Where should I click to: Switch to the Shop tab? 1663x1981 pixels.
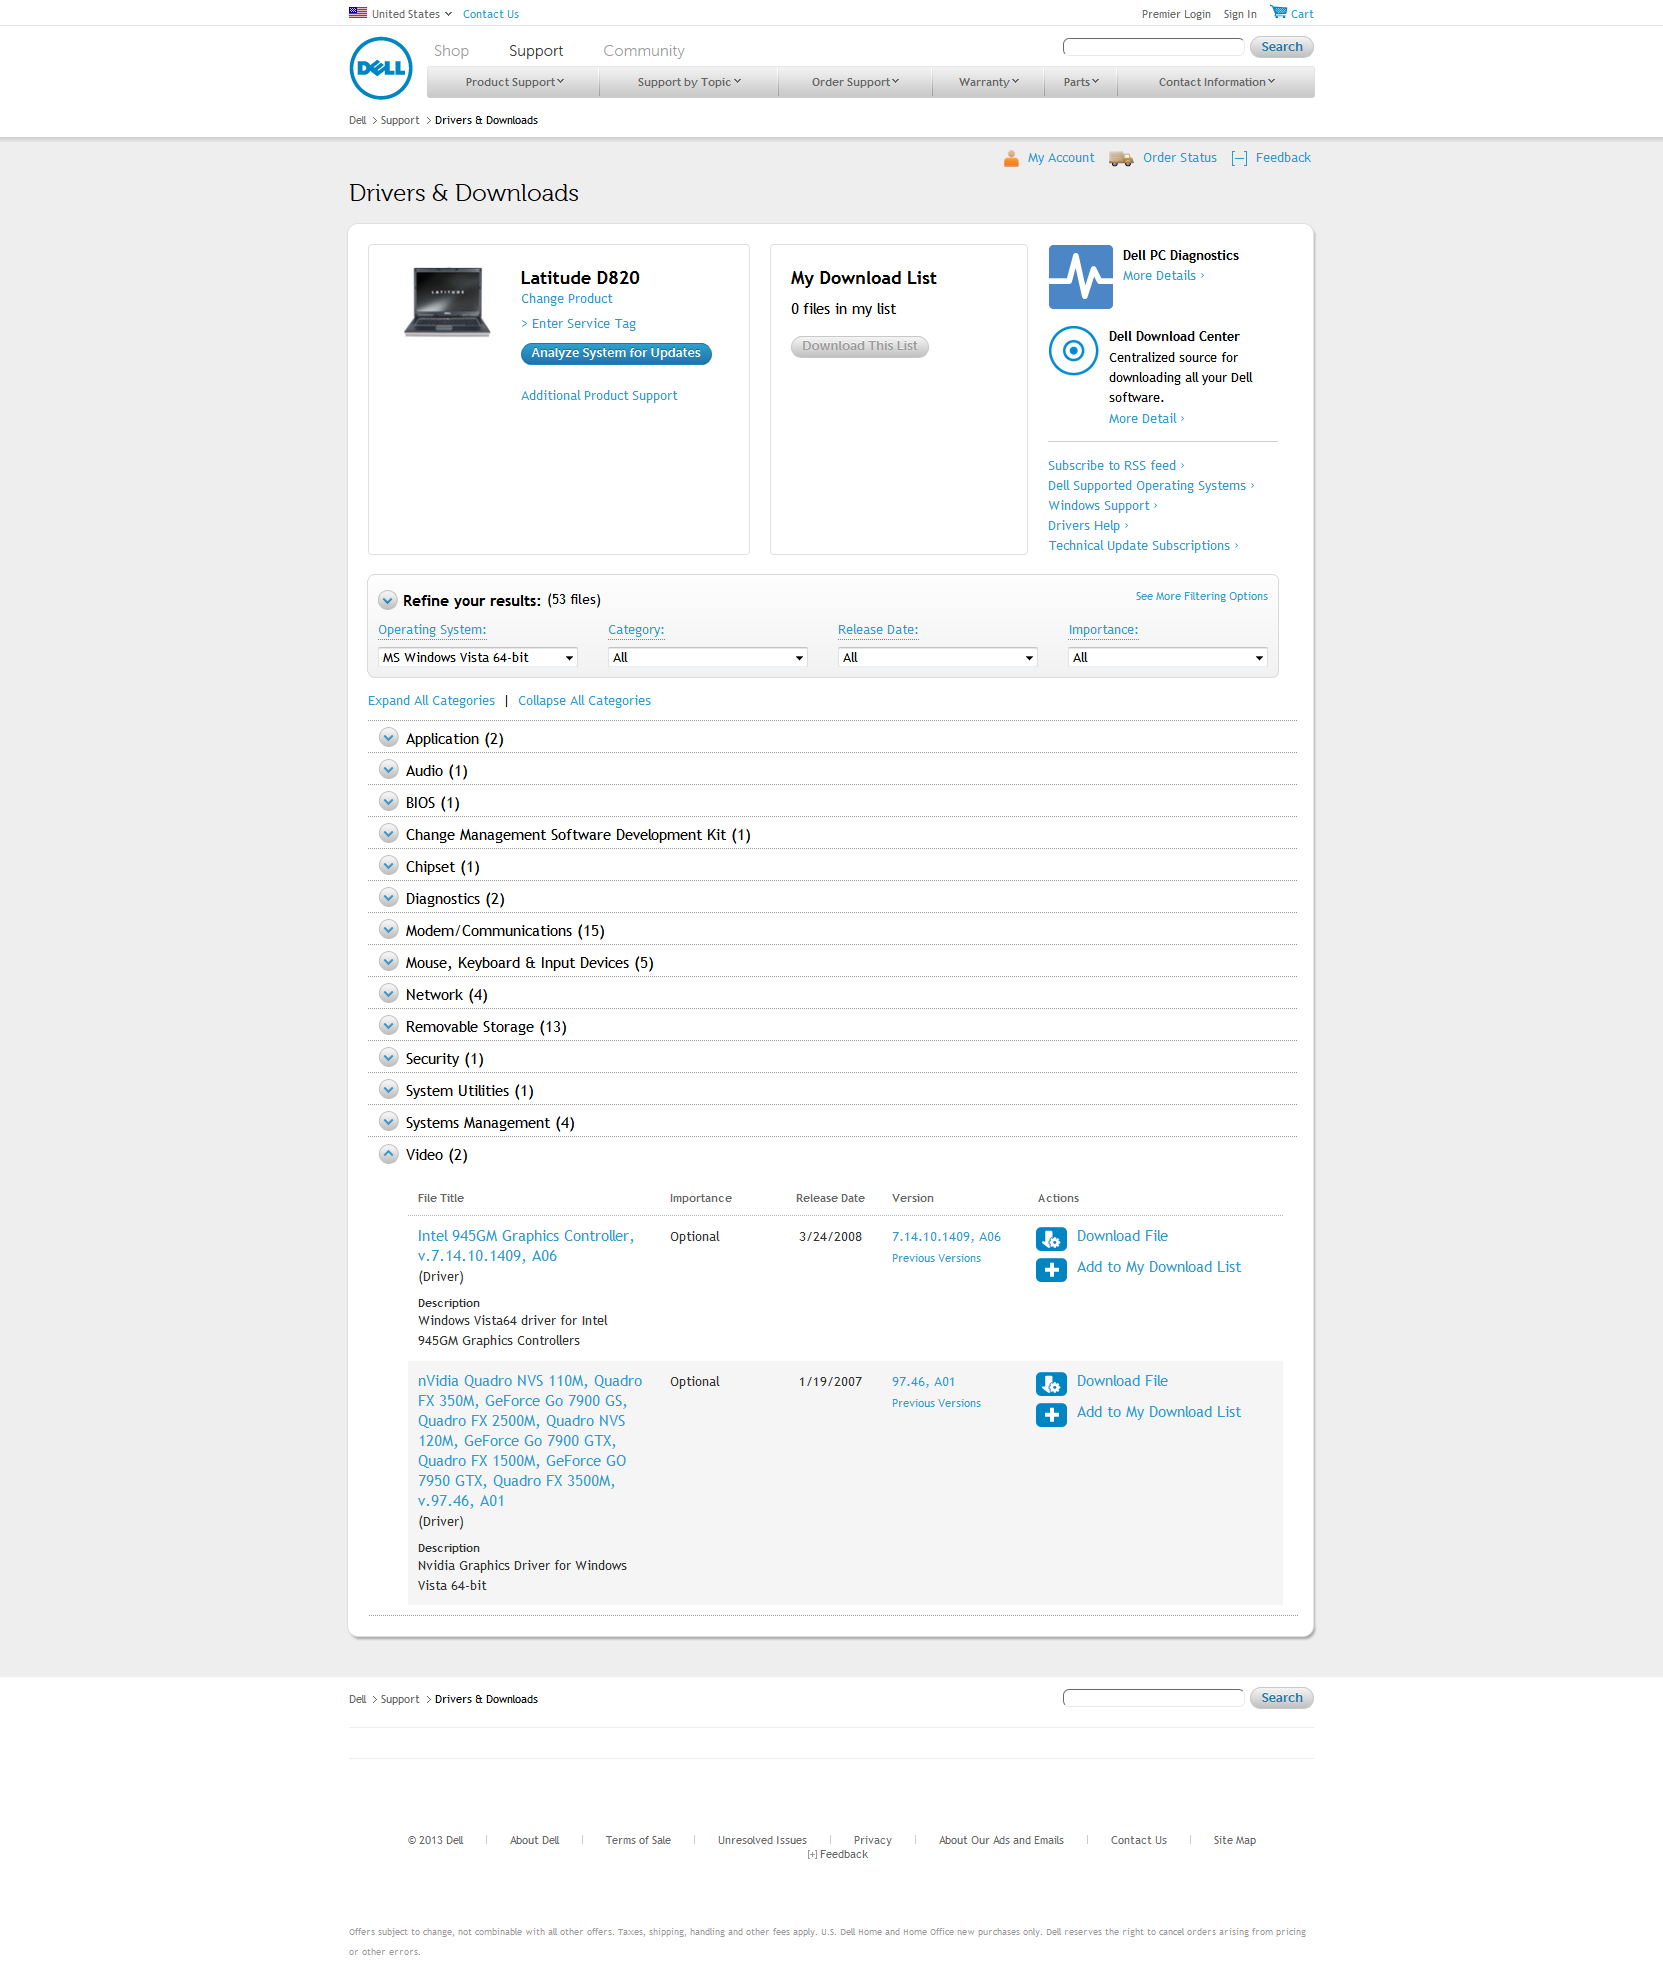451,51
